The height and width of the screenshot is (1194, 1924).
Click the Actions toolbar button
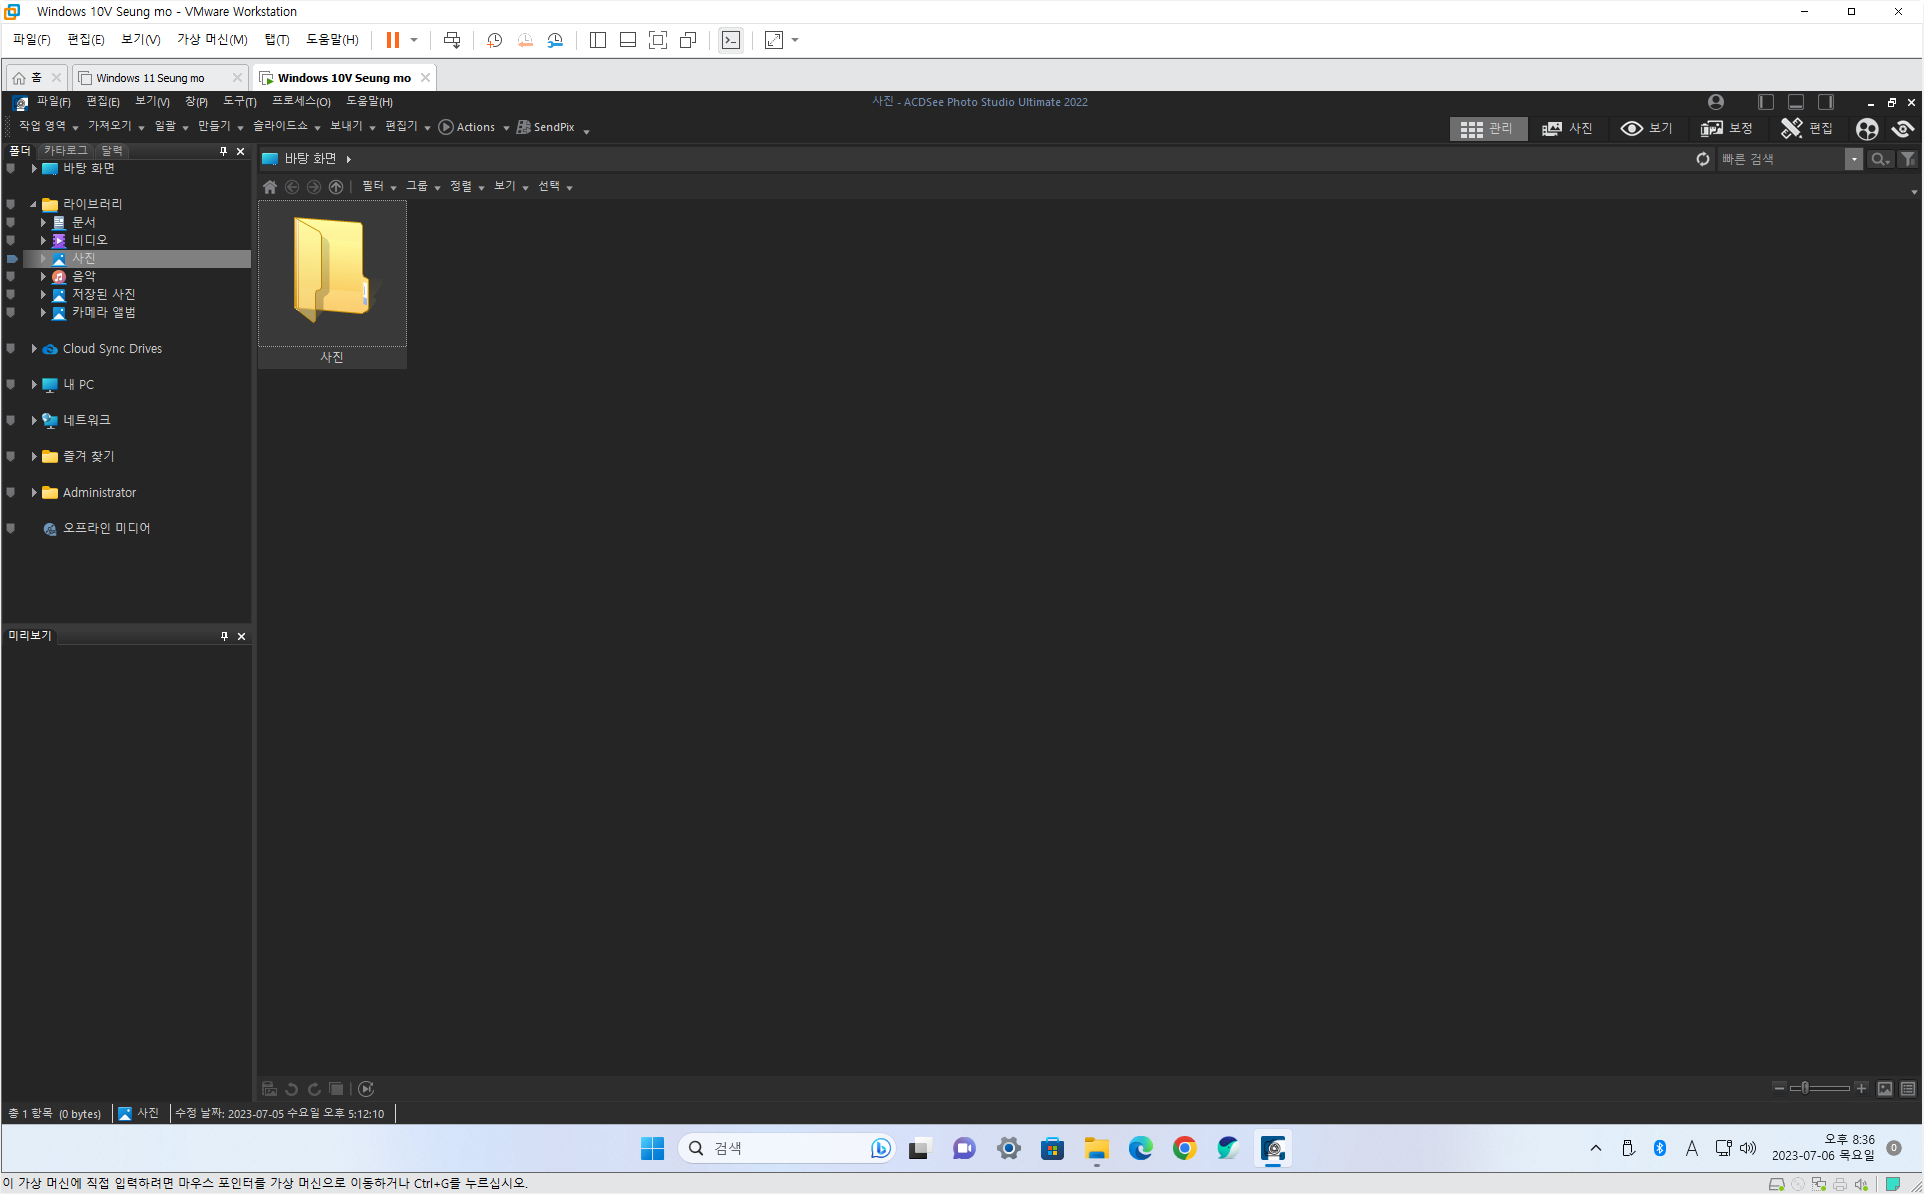473,127
